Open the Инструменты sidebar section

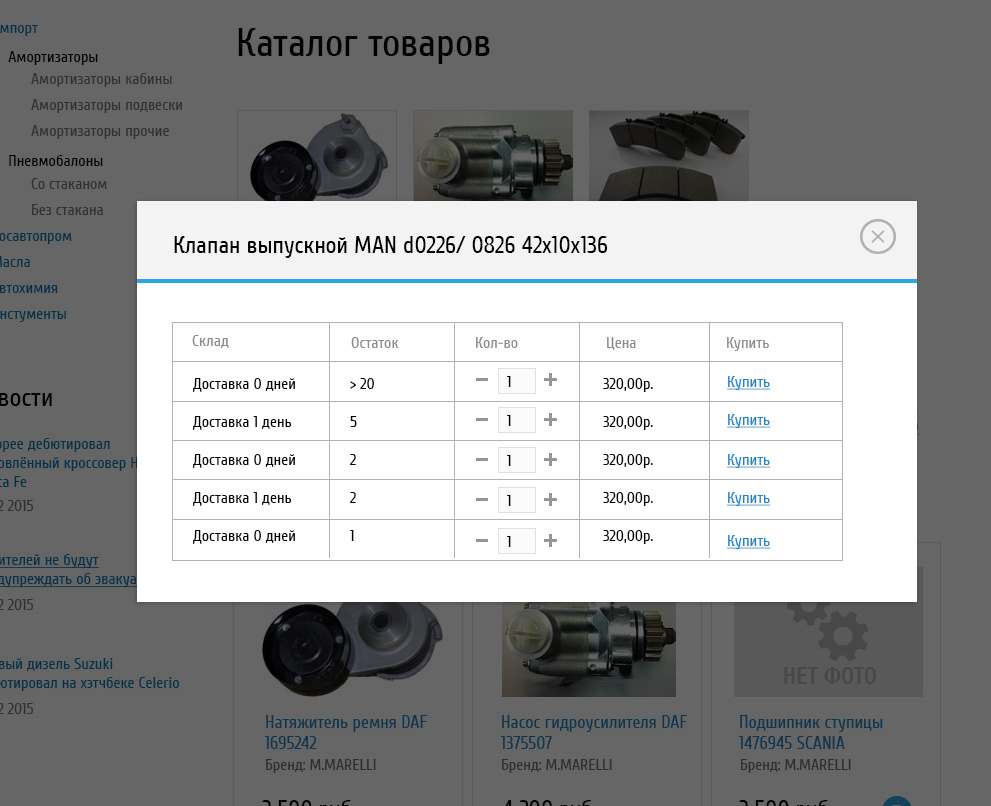(x=33, y=314)
